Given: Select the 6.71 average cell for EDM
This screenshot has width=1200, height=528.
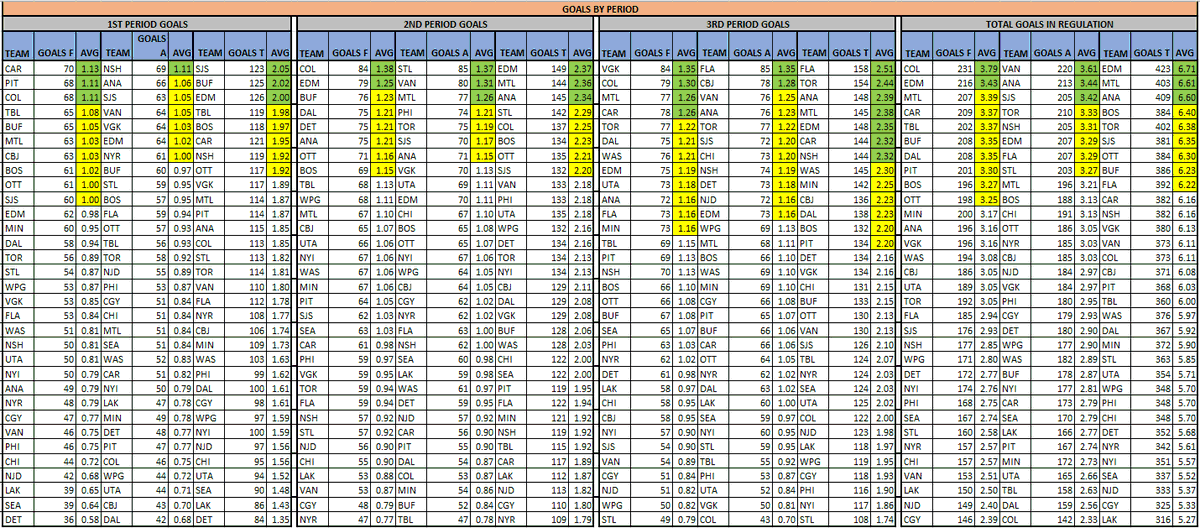Looking at the screenshot, I should 1186,68.
